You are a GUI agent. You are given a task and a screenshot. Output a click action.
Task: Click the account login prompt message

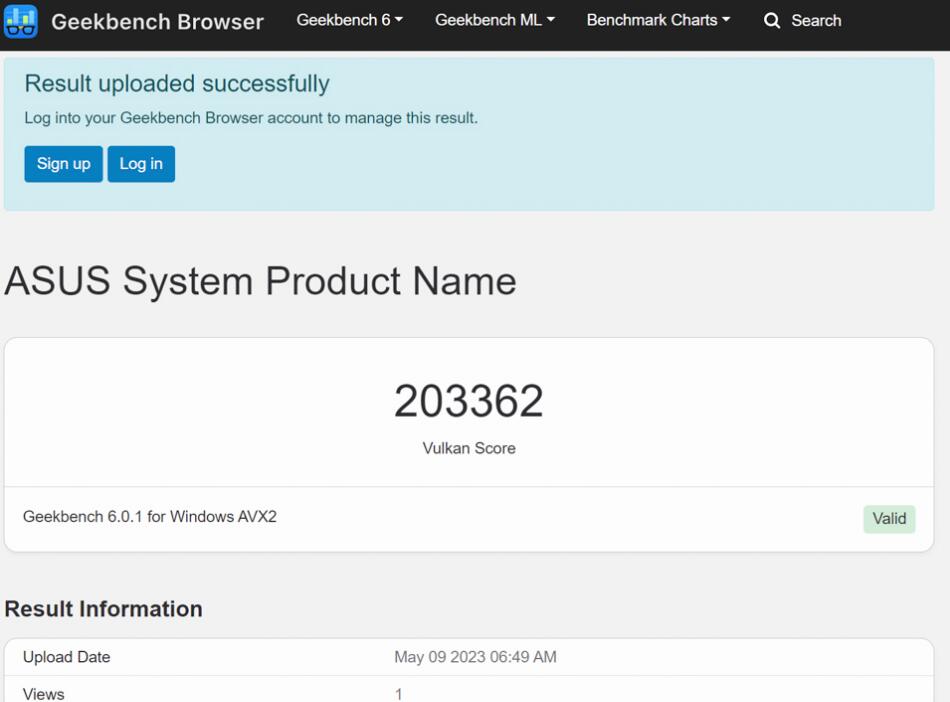click(x=251, y=118)
